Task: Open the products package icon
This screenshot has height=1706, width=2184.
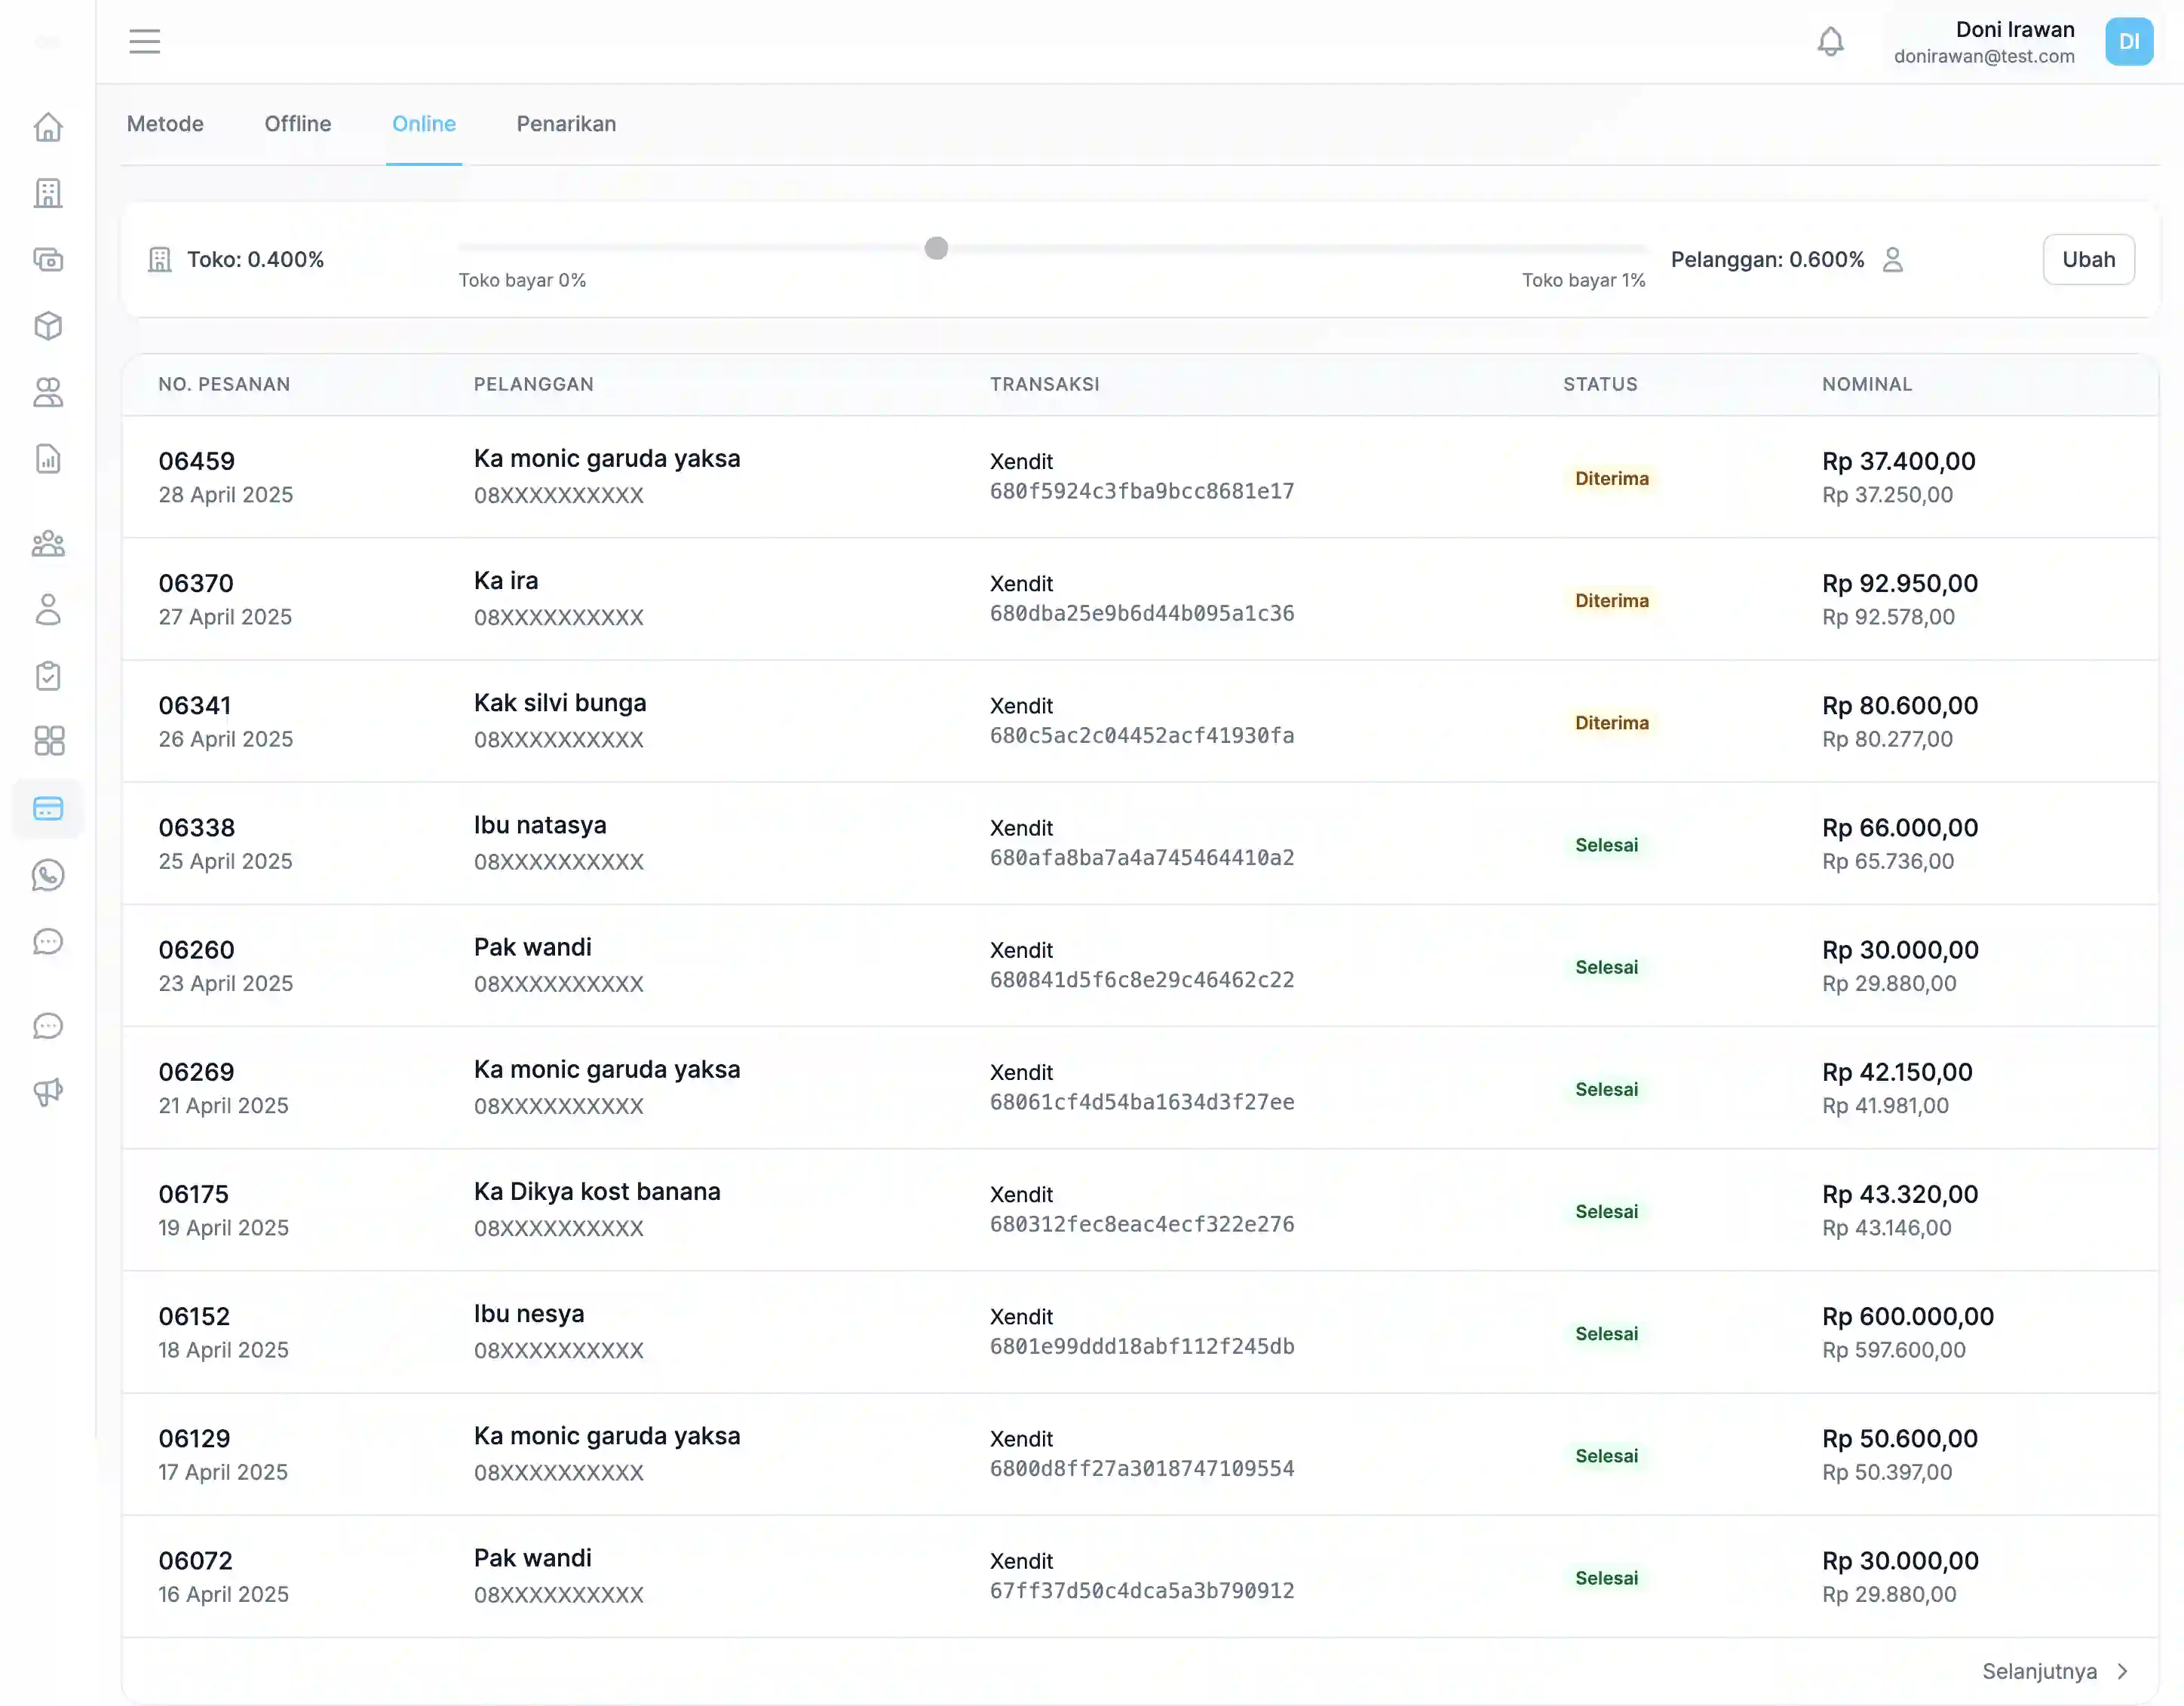Action: 48,326
